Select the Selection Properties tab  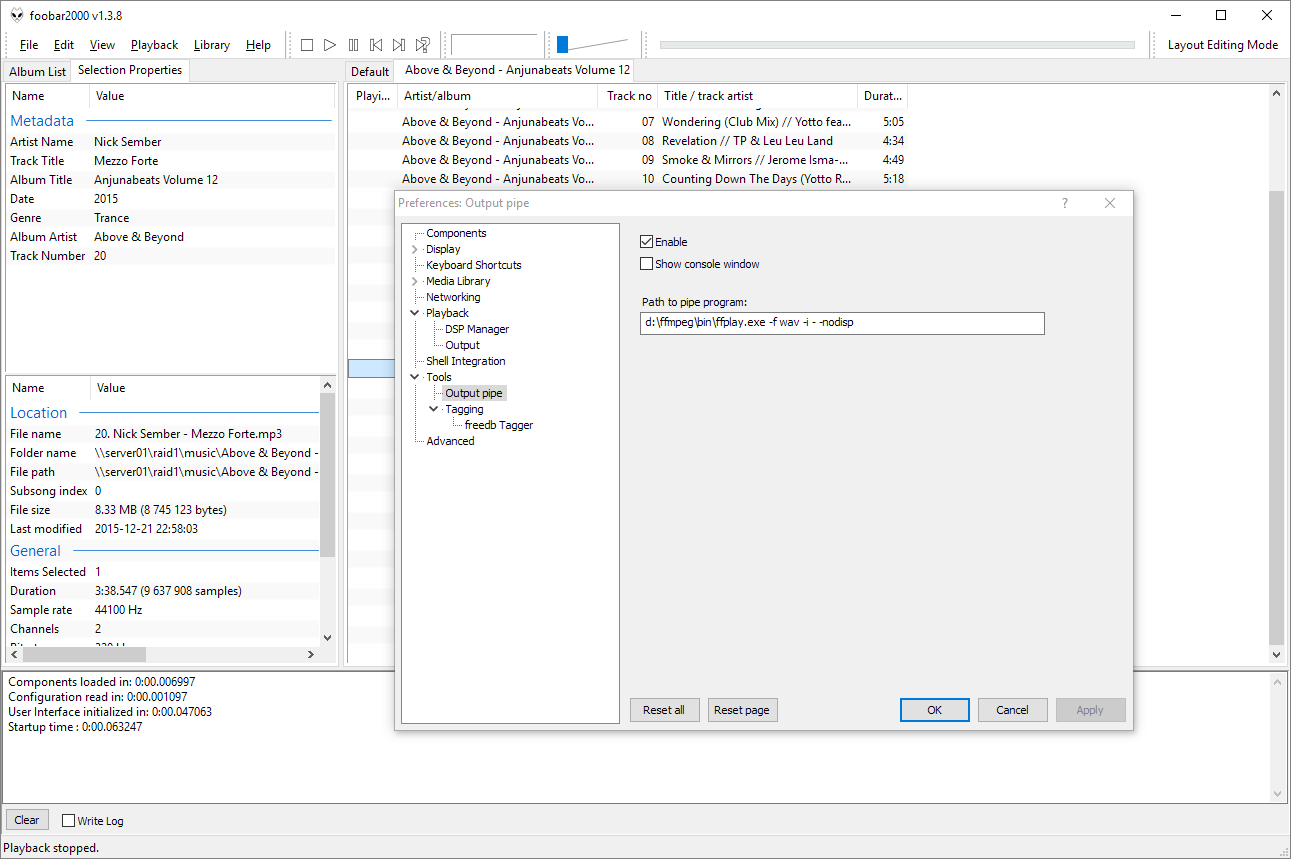130,70
